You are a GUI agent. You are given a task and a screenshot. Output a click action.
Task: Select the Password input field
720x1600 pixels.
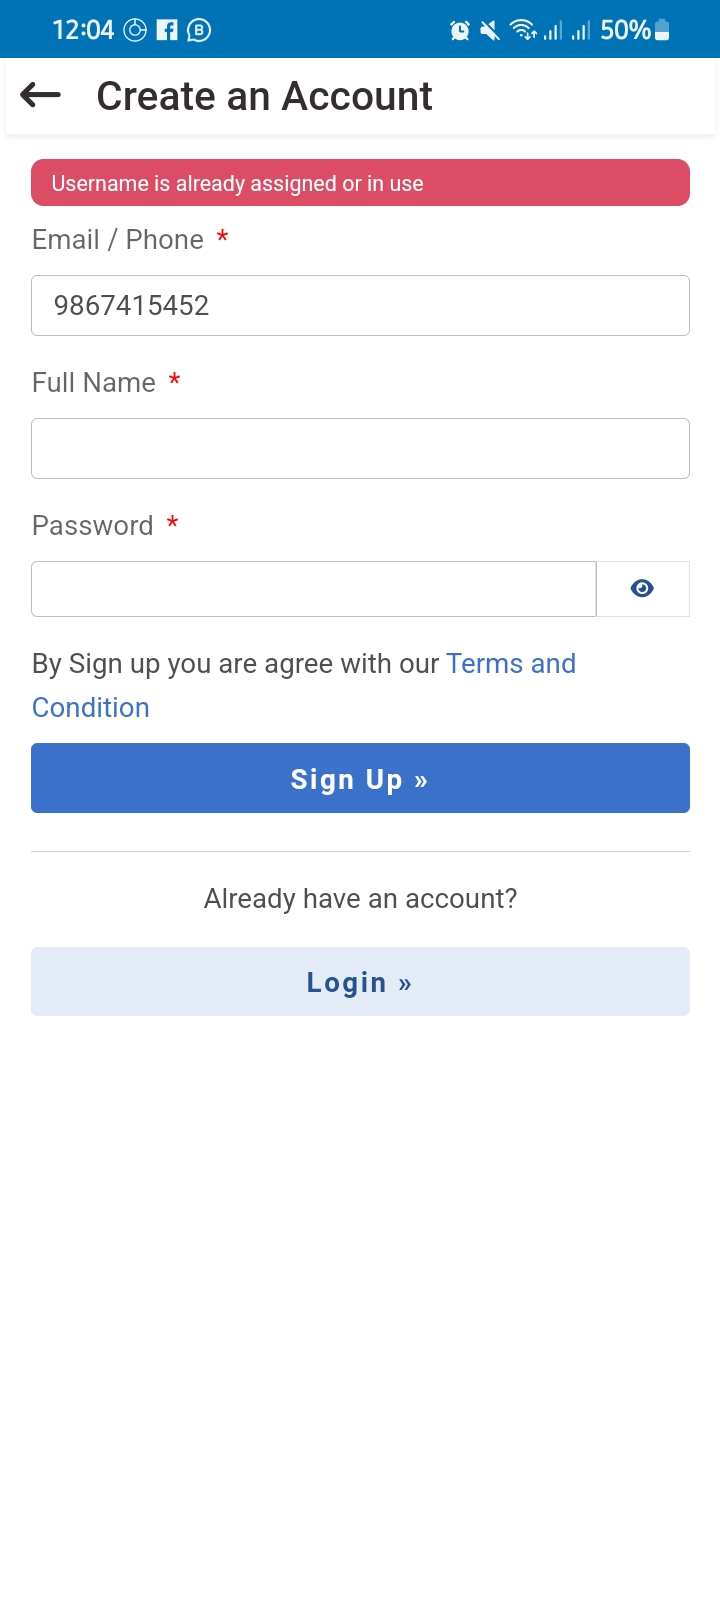[x=314, y=589]
